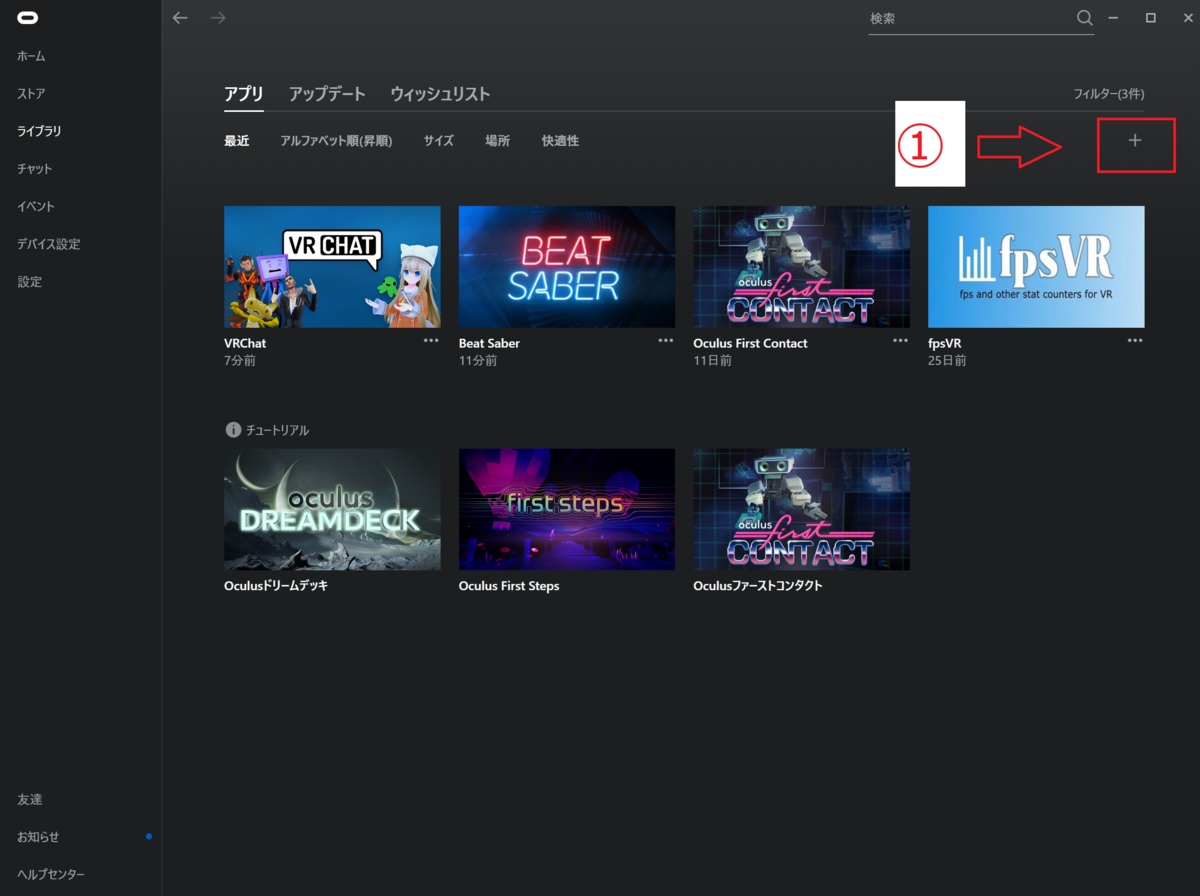Open the First Steps tutorial thumbnail

(567, 509)
